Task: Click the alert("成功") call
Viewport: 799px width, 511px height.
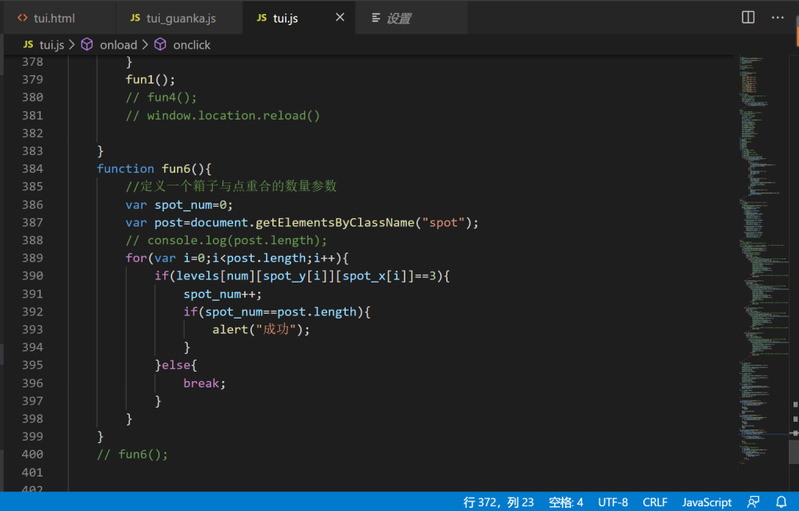Action: coord(261,330)
